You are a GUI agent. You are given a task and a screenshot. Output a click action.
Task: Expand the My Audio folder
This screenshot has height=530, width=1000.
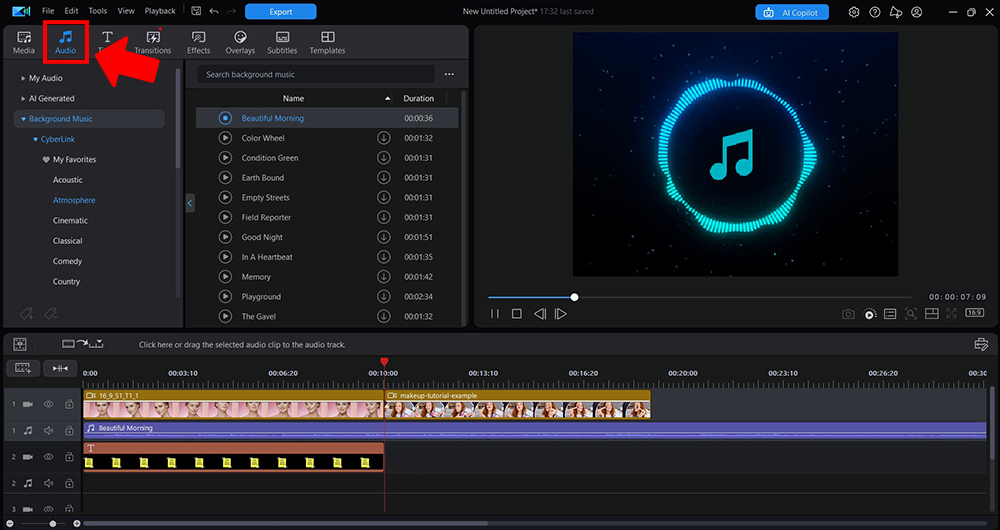(23, 78)
